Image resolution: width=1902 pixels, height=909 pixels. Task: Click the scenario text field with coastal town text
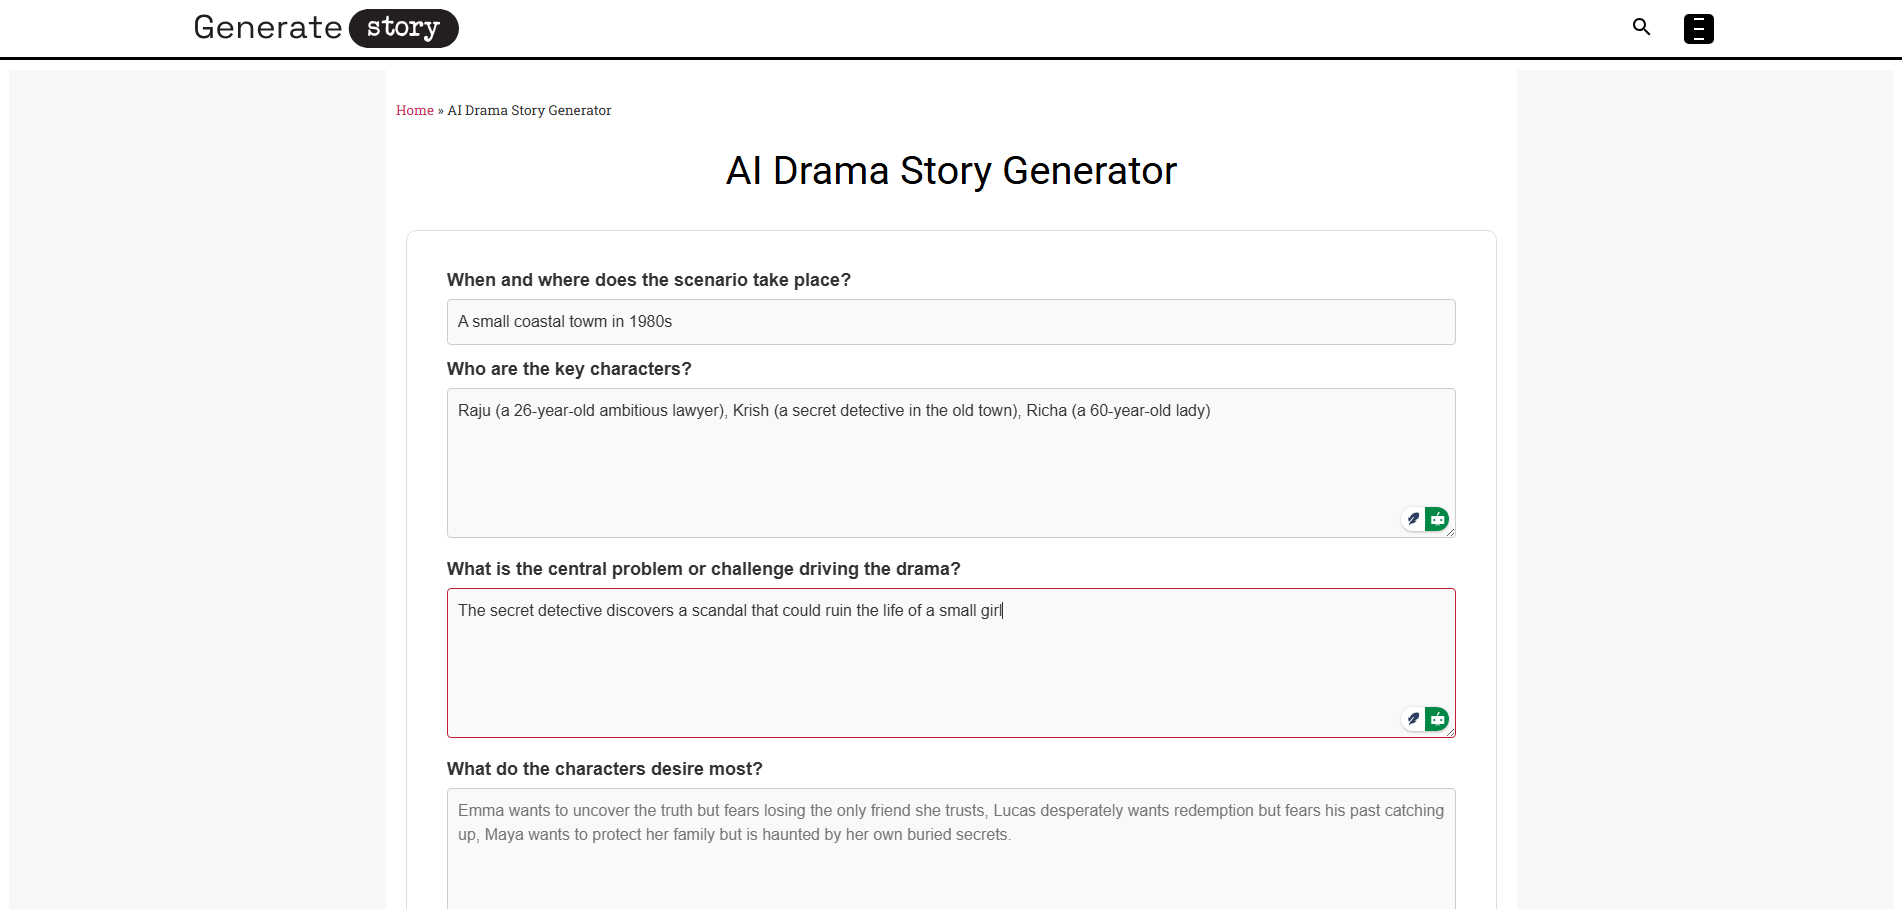tap(950, 321)
